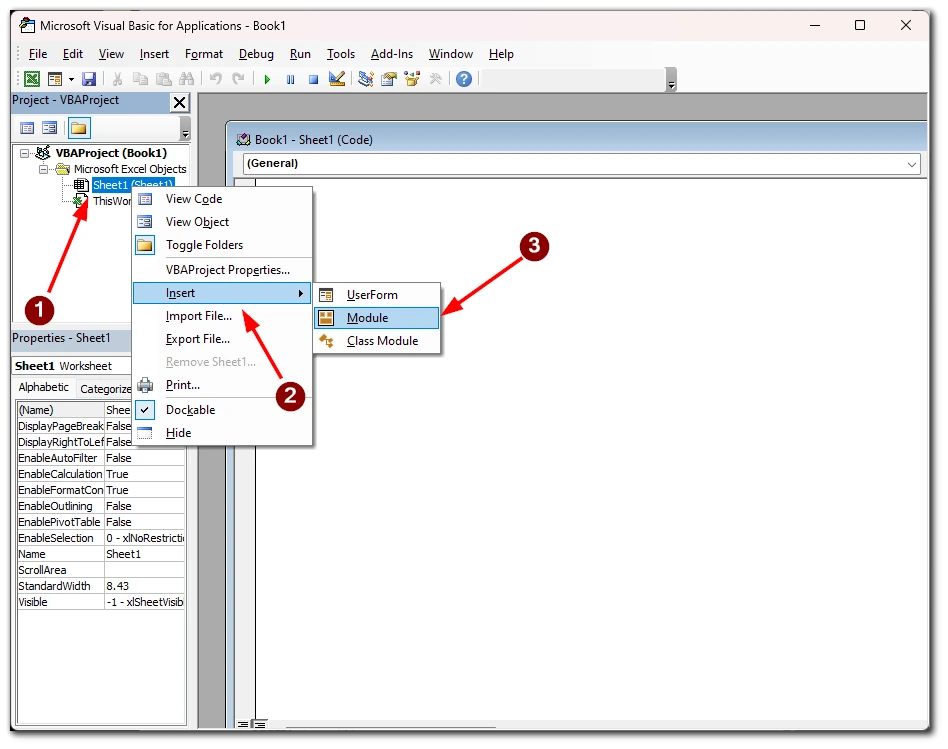Click Full Module View icon at code window bottom
Viewport: 948px width, 749px height.
[259, 724]
